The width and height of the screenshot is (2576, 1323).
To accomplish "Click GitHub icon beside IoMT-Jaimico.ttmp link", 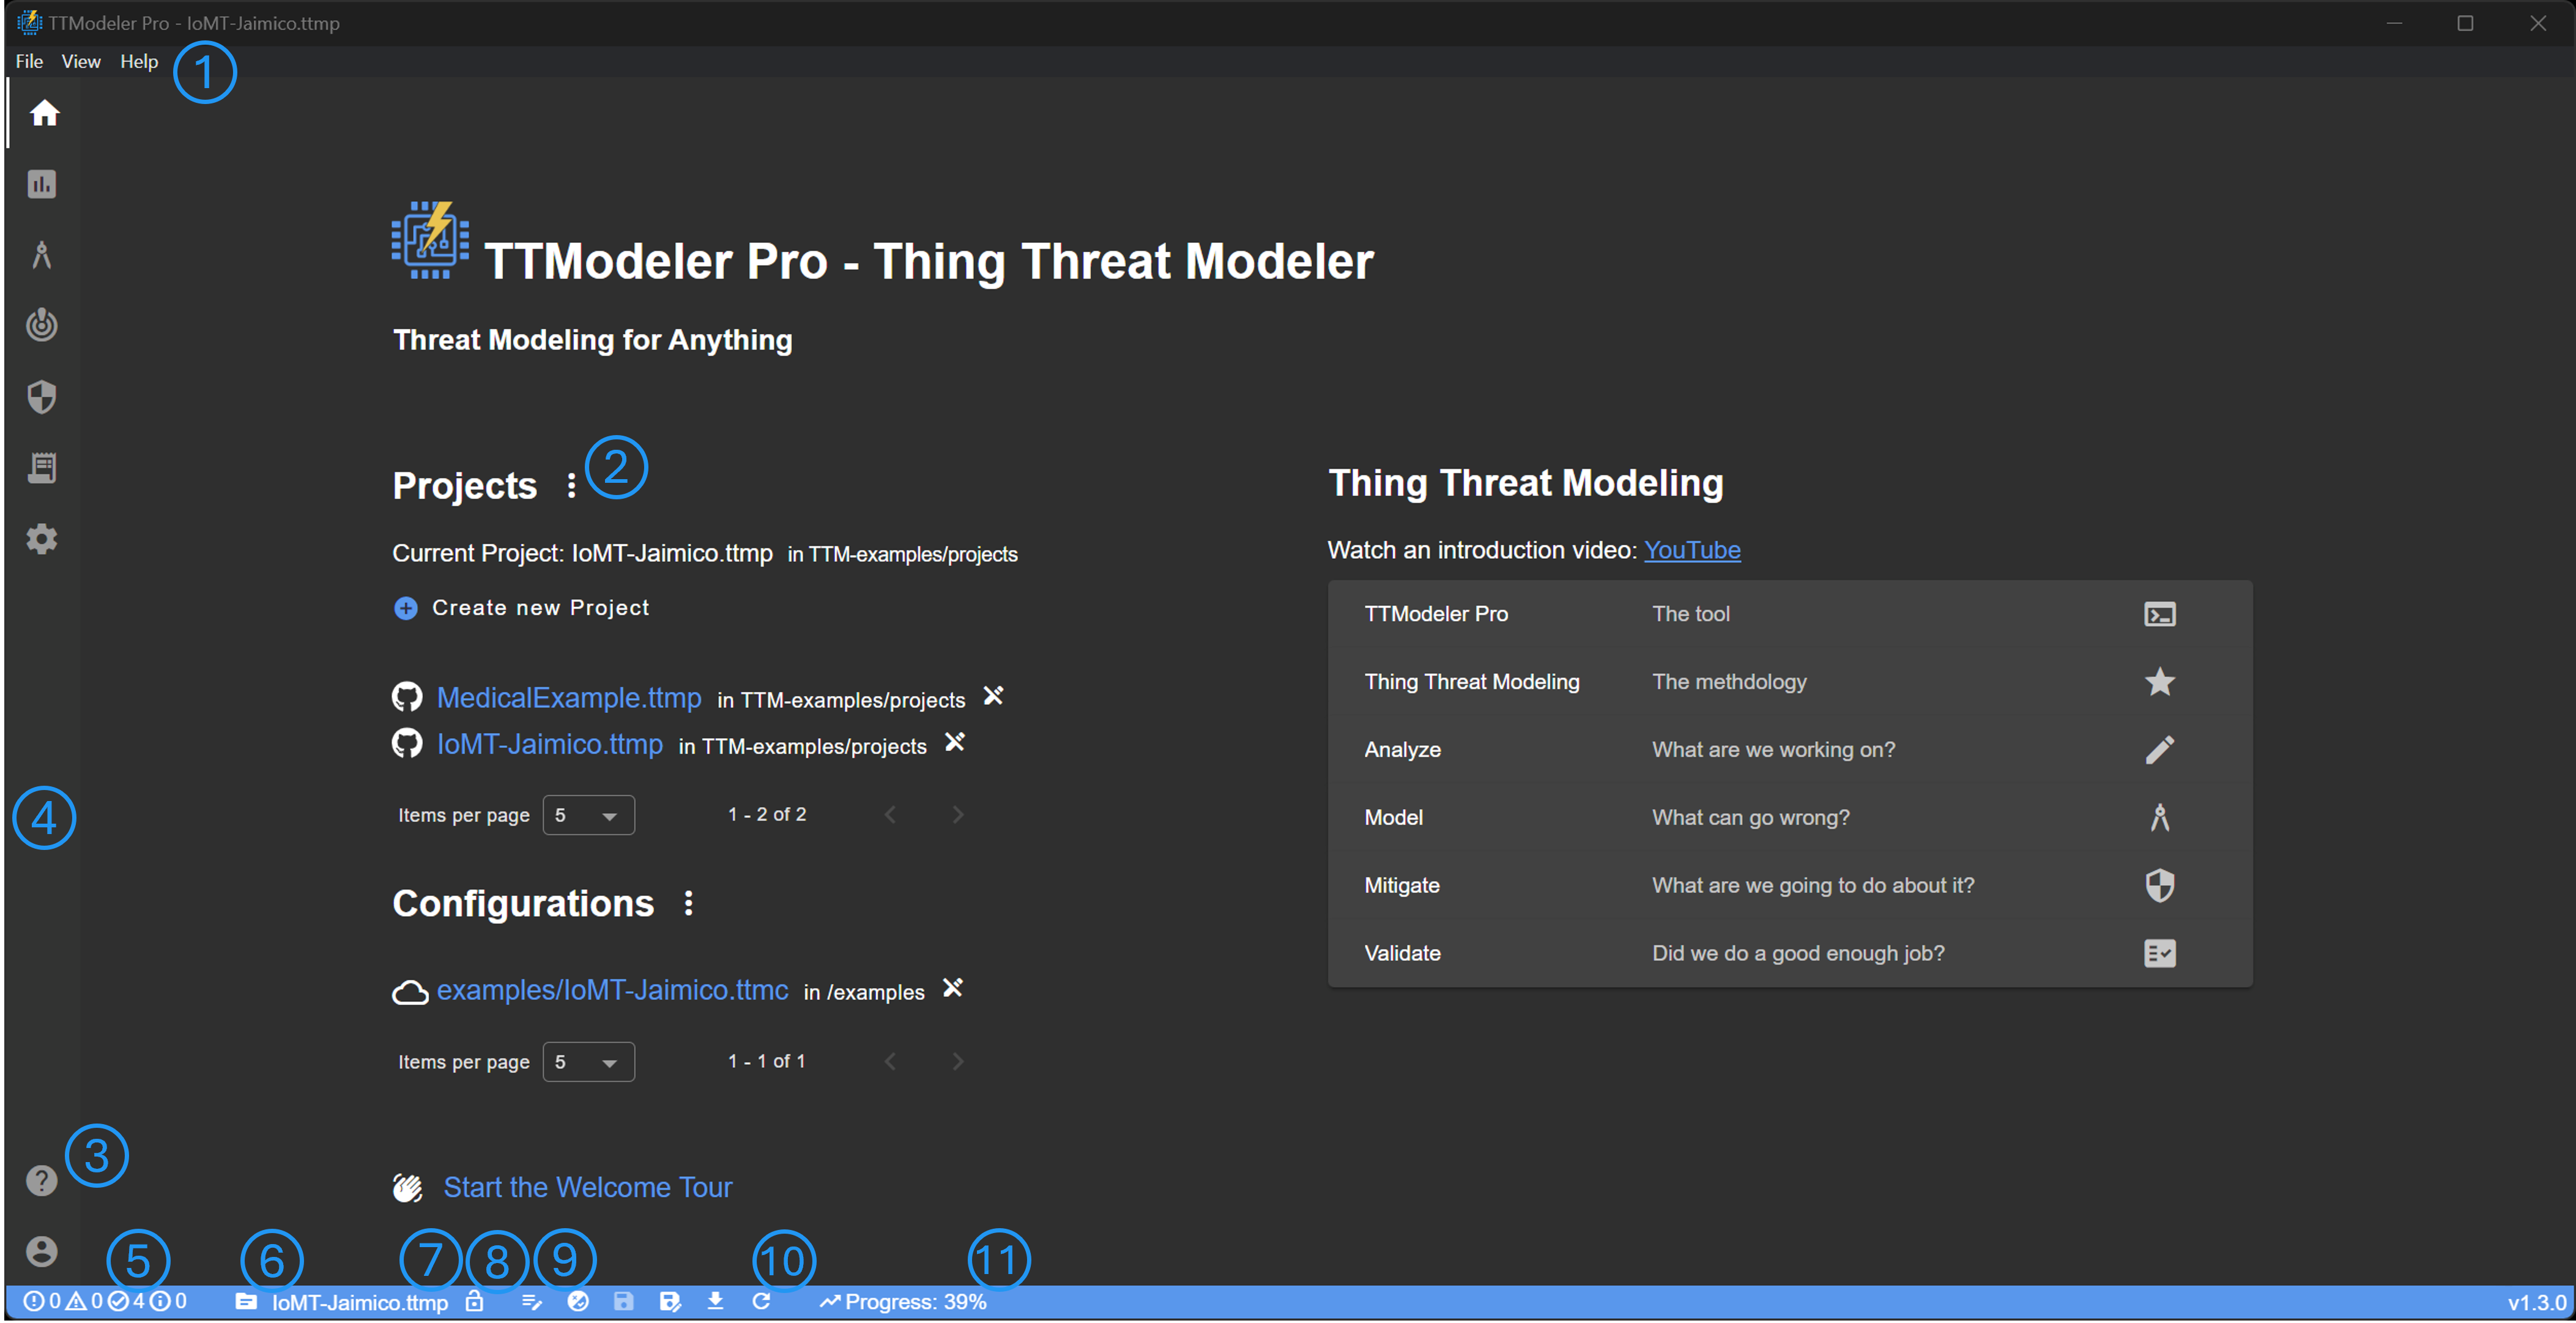I will [407, 744].
